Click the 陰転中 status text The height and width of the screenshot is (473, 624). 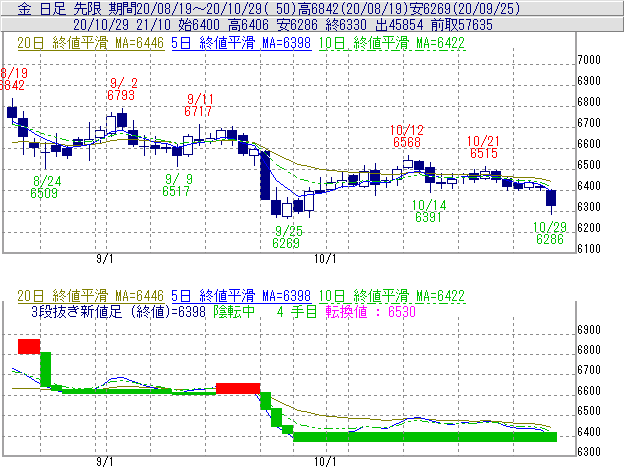coord(234,311)
